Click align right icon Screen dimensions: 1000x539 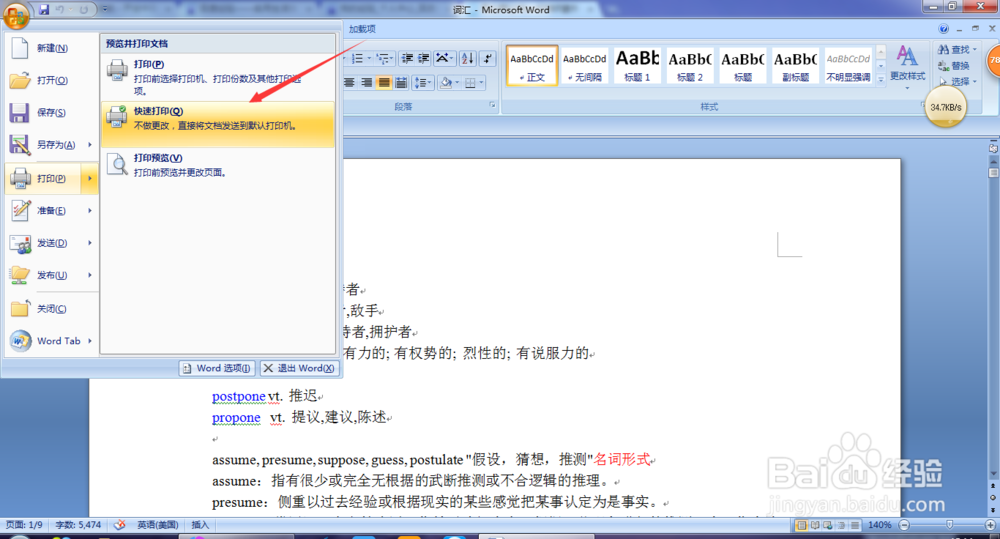367,82
